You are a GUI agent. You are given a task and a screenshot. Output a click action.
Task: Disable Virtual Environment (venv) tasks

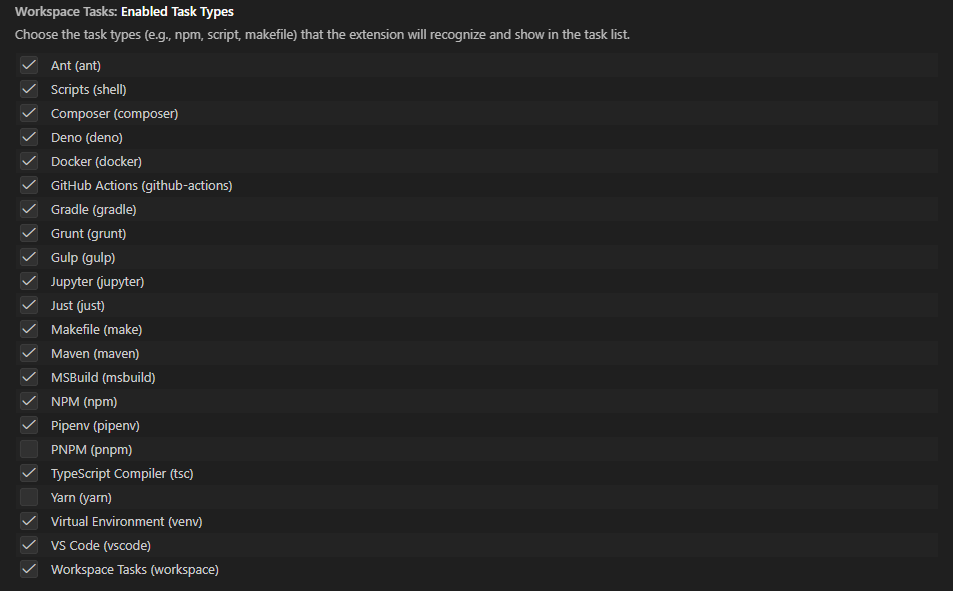29,521
